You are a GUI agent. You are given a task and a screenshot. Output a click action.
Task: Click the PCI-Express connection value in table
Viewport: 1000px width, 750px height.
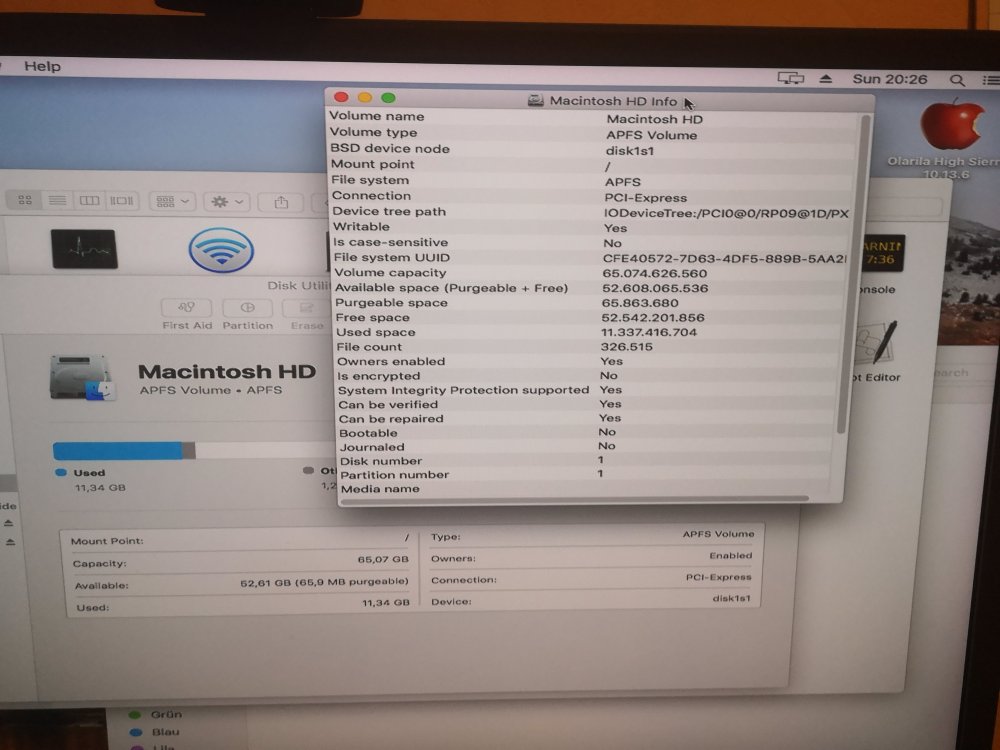tap(718, 577)
